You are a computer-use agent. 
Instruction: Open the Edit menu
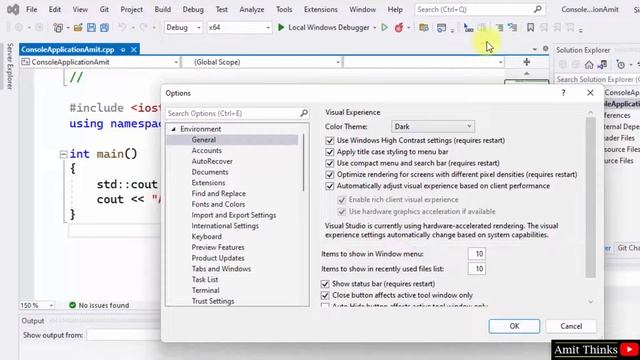click(55, 9)
